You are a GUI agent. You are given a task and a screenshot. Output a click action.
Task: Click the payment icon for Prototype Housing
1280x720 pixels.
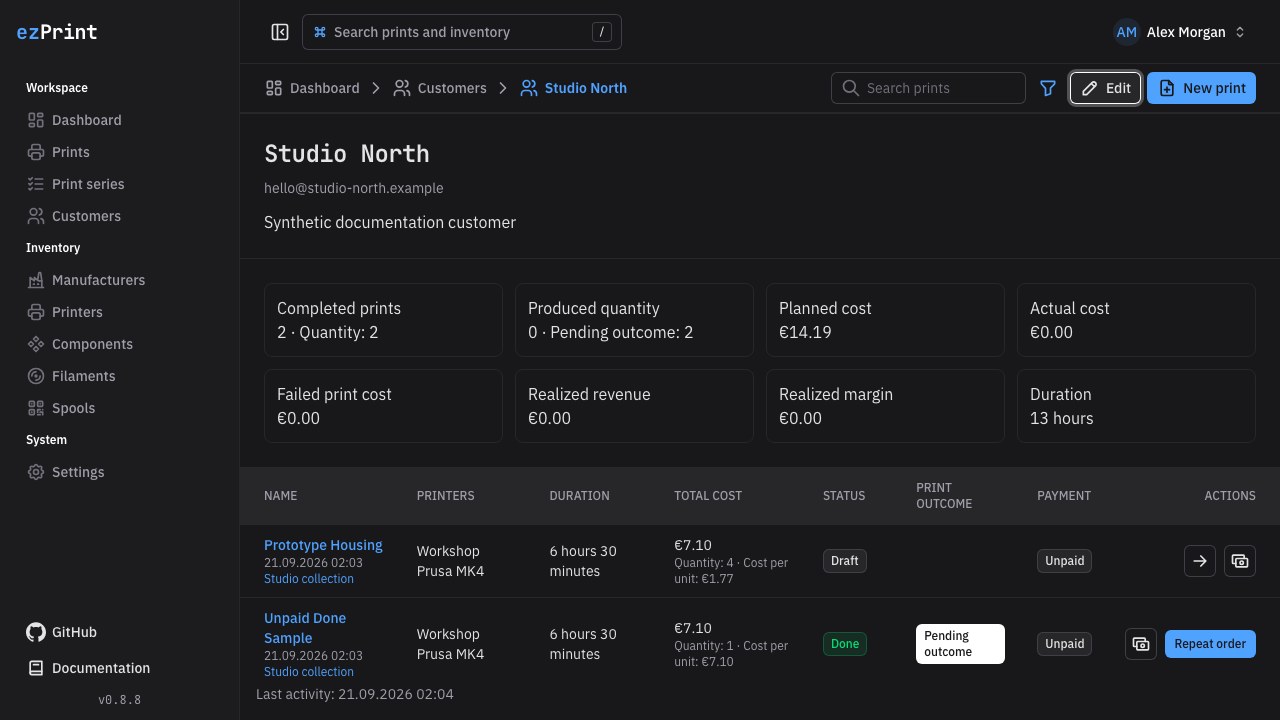pyautogui.click(x=1240, y=561)
